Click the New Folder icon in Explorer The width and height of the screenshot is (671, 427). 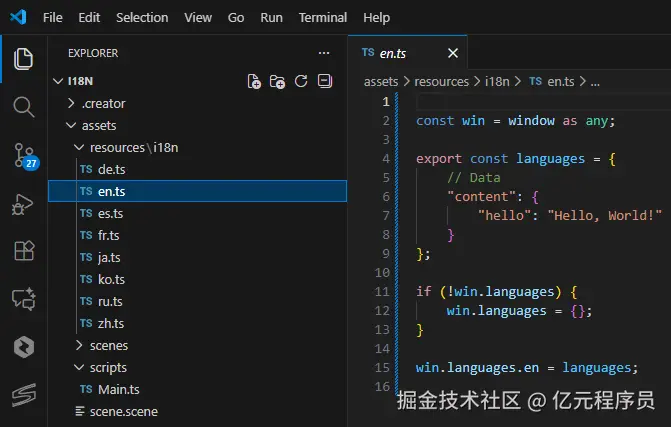(x=277, y=81)
